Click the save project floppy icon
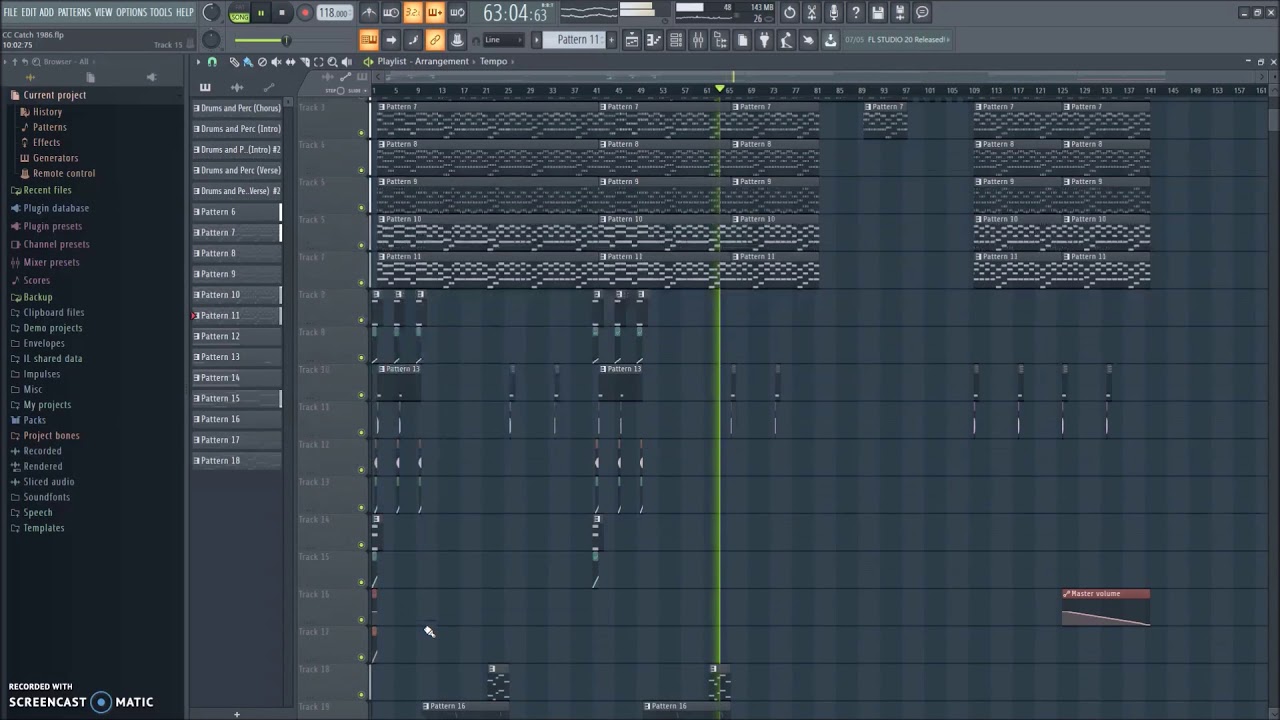The image size is (1280, 720). point(878,12)
